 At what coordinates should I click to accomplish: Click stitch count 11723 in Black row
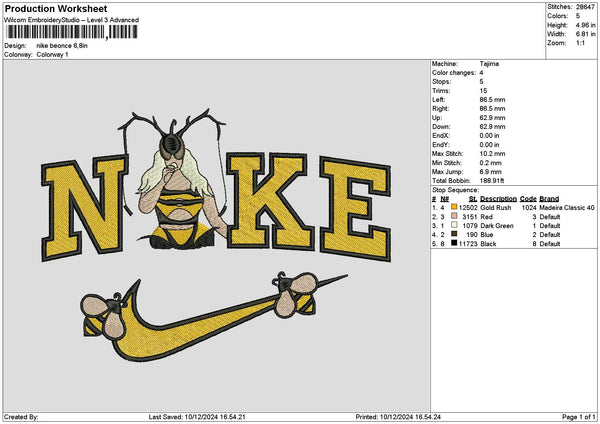click(x=468, y=244)
